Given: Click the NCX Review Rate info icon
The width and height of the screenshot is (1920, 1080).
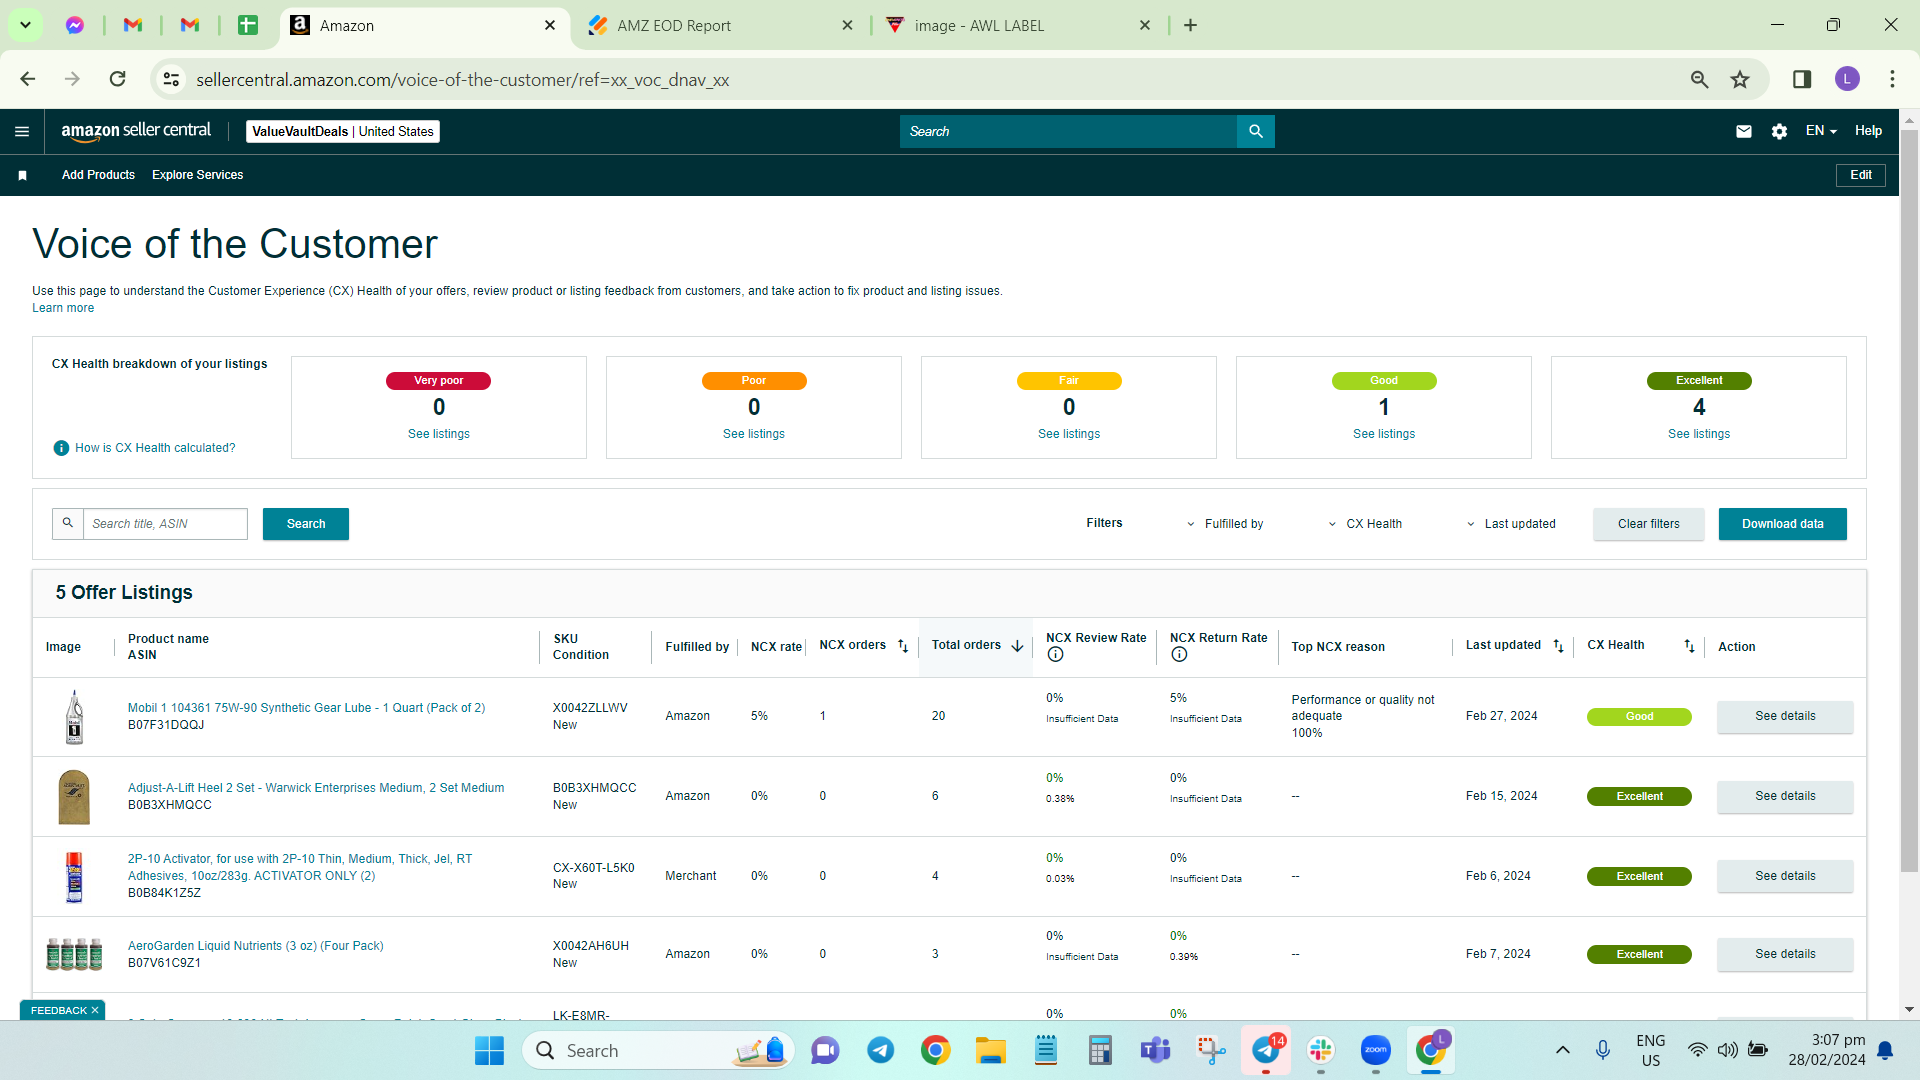Looking at the screenshot, I should (x=1055, y=655).
